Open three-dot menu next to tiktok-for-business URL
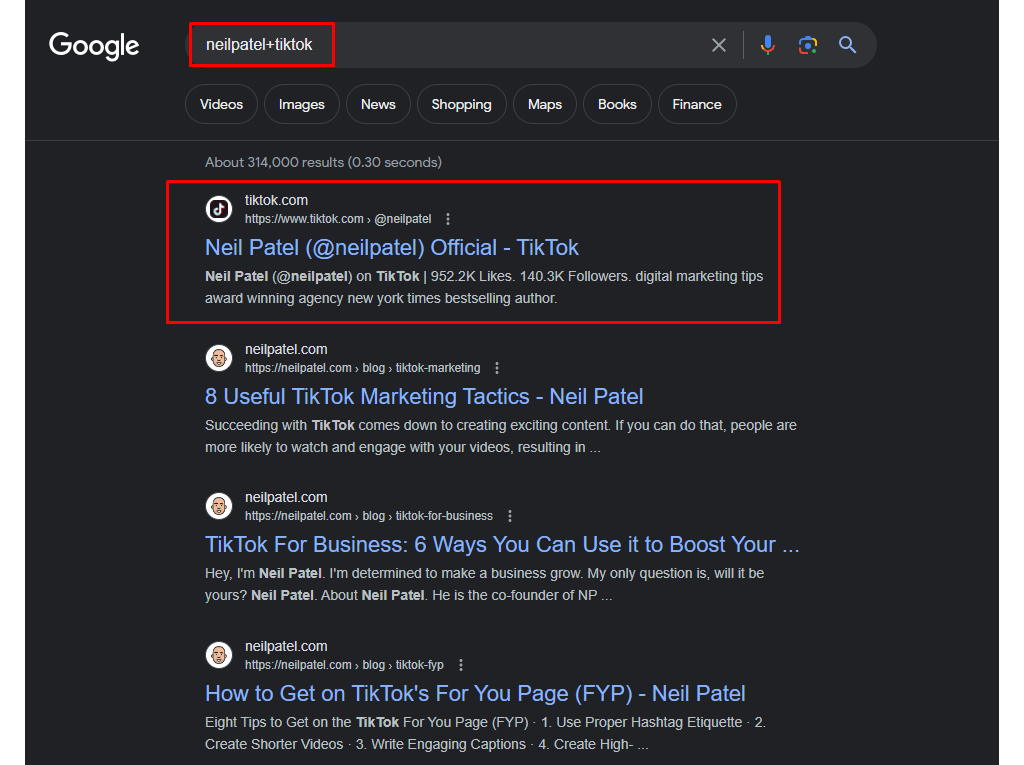The height and width of the screenshot is (765, 1024). pyautogui.click(x=510, y=516)
